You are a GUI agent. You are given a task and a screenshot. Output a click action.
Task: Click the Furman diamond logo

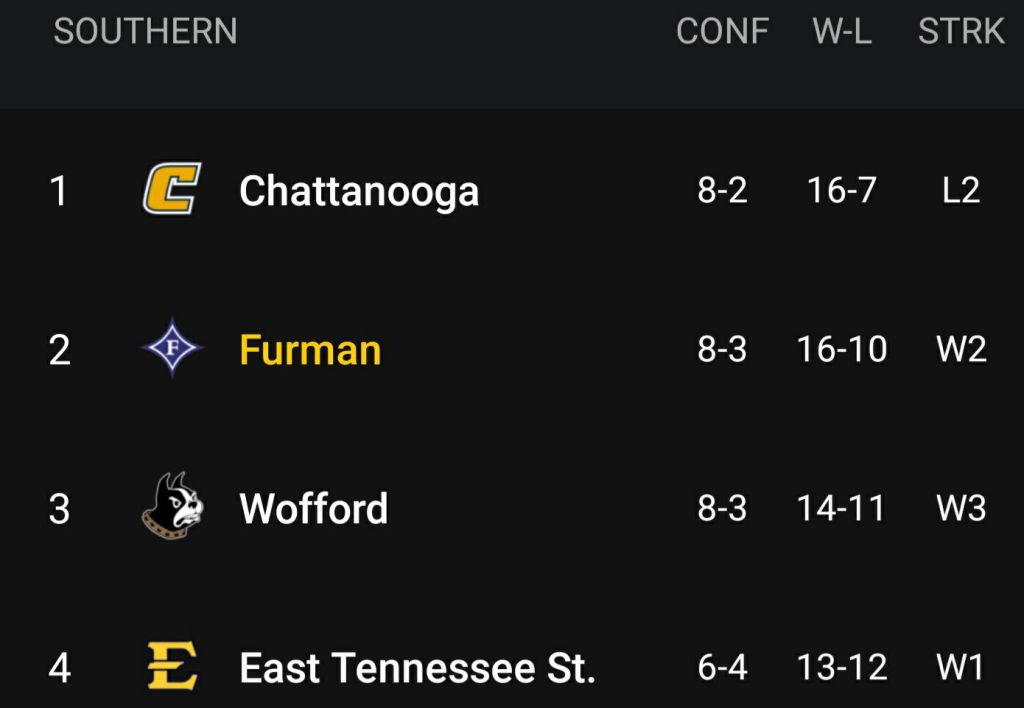(x=172, y=349)
